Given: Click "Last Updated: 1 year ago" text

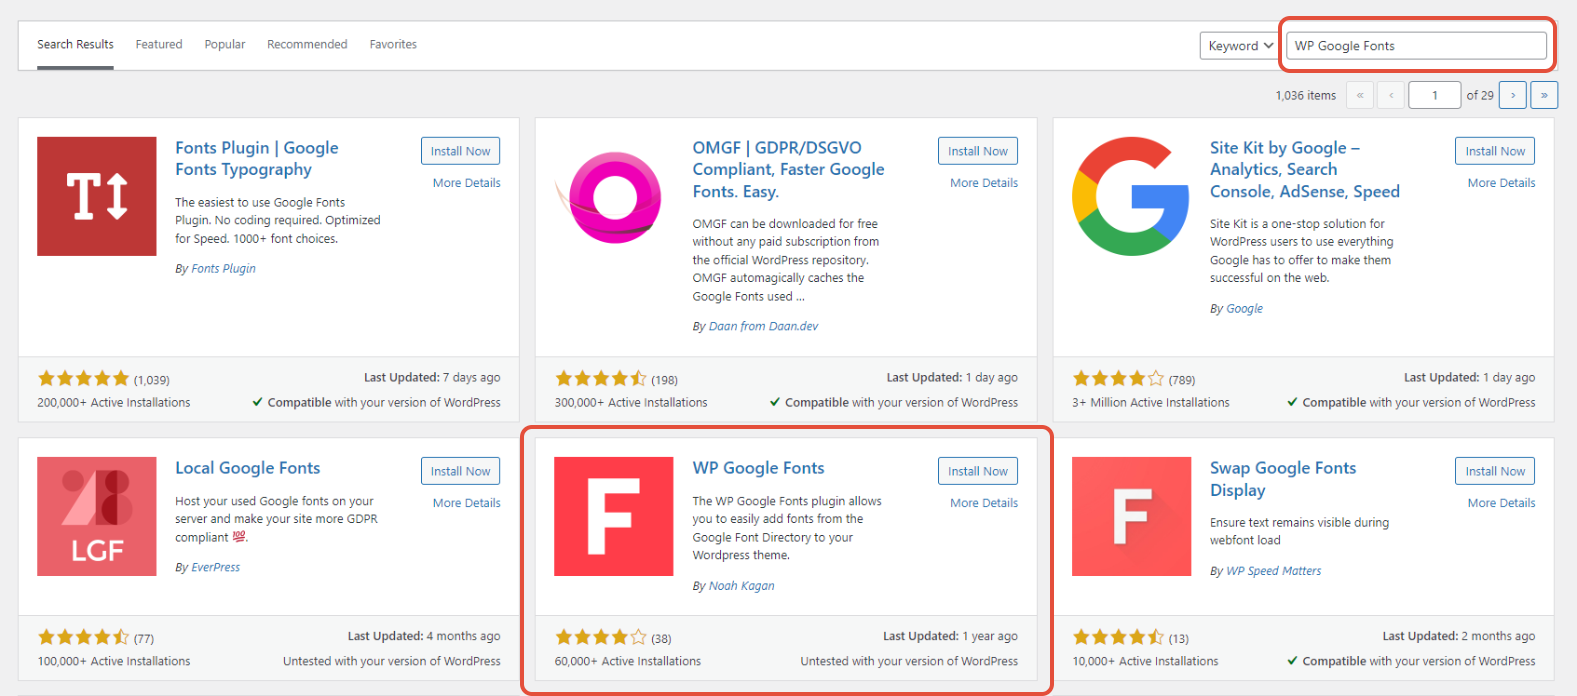Looking at the screenshot, I should (950, 636).
